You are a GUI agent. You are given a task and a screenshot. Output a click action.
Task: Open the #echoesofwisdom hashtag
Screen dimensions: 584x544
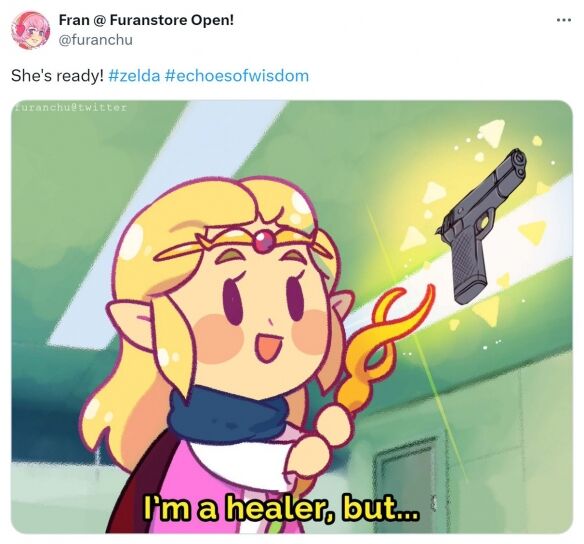[236, 76]
